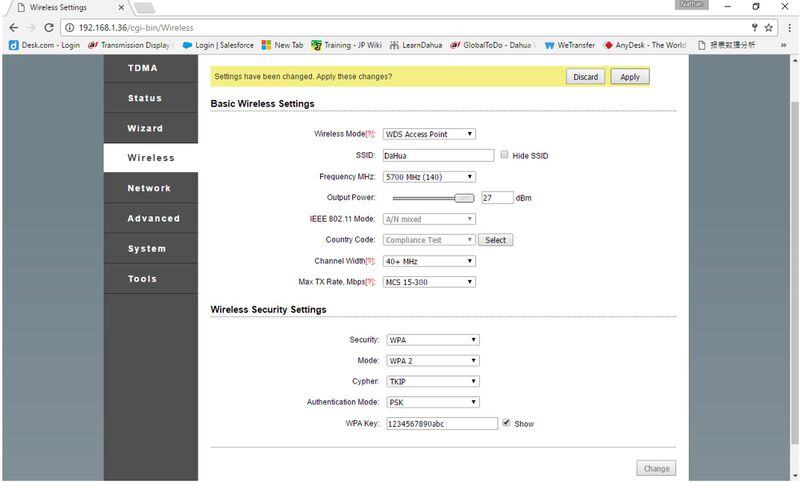Click the Output Power slider handle
The height and width of the screenshot is (482, 800).
pyautogui.click(x=464, y=198)
